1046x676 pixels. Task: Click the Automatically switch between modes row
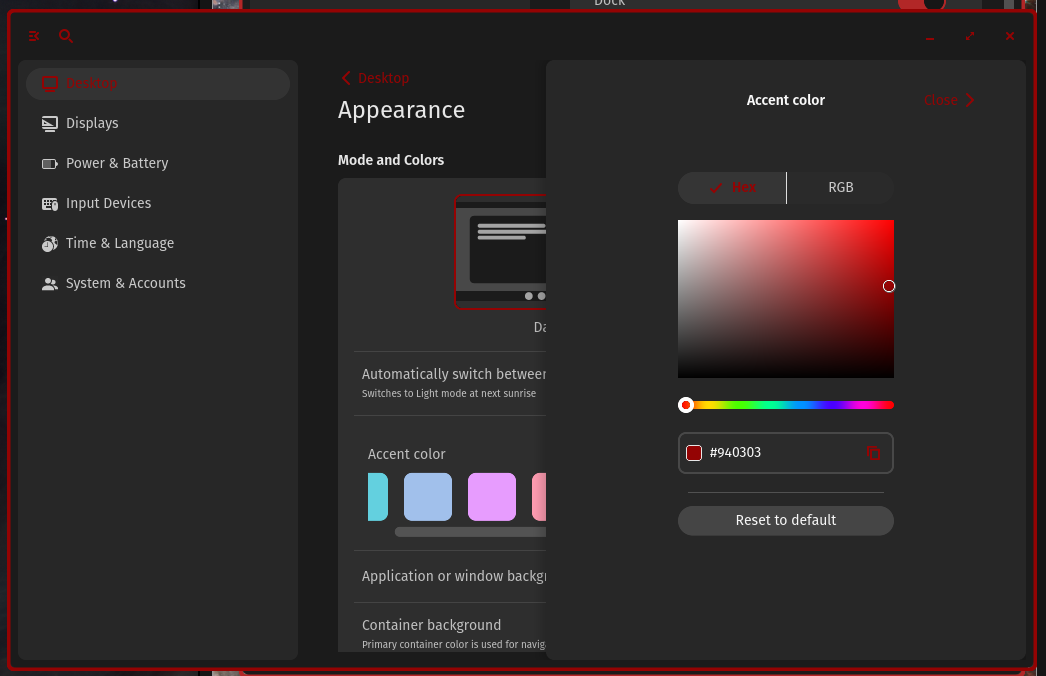pyautogui.click(x=450, y=383)
